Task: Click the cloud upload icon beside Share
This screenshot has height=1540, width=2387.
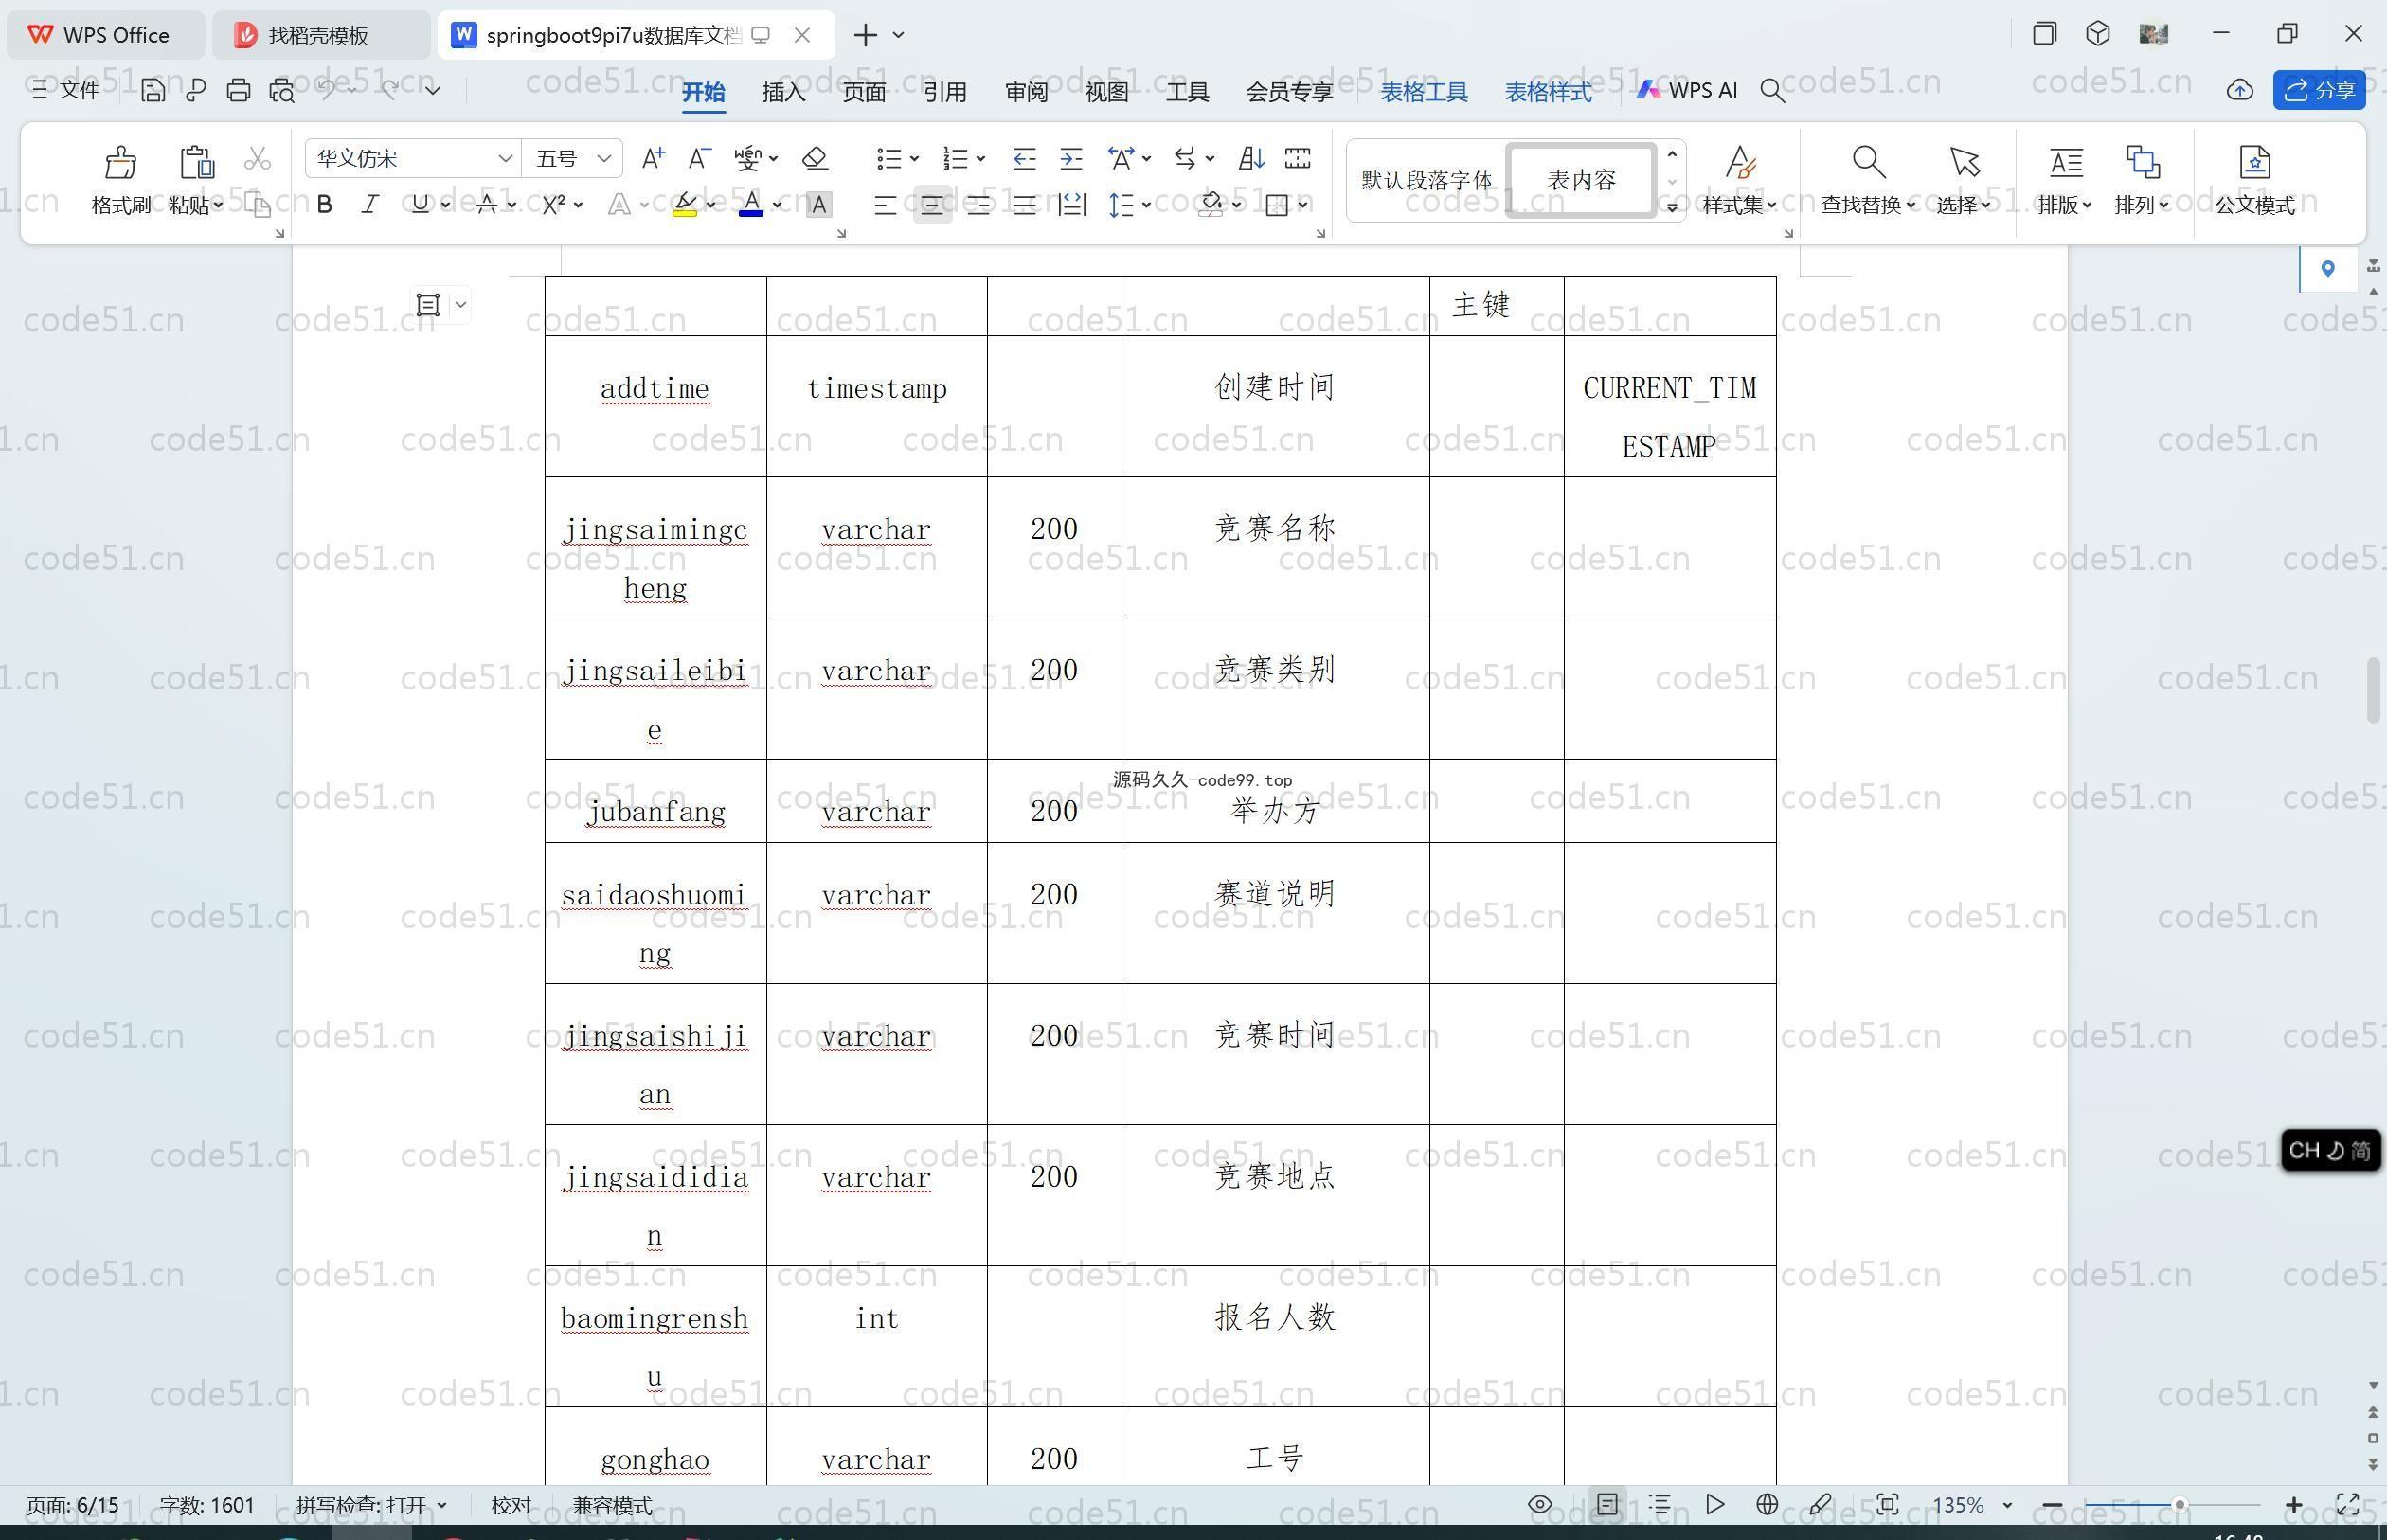Action: (x=2240, y=90)
